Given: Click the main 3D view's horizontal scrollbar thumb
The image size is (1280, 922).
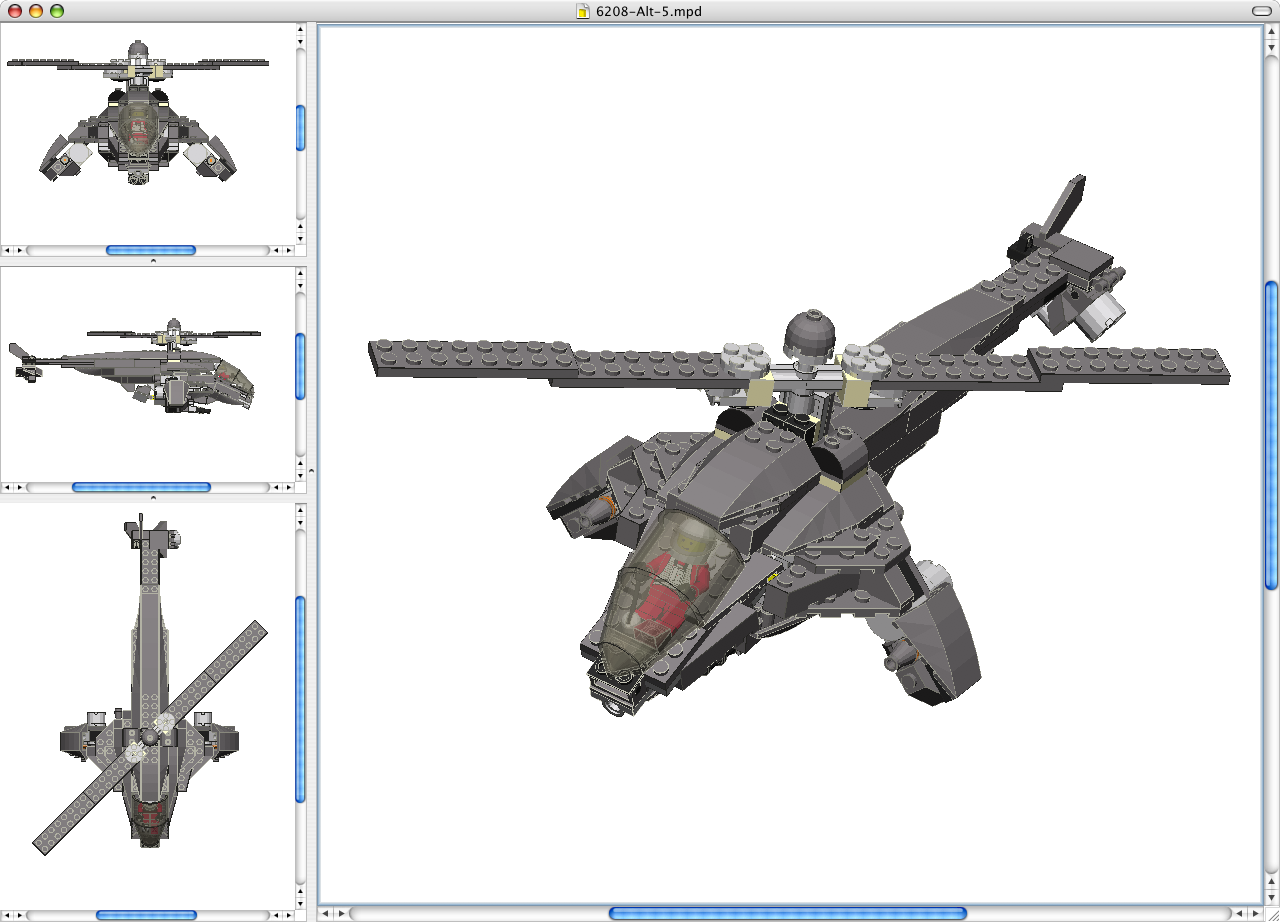Looking at the screenshot, I should click(787, 913).
